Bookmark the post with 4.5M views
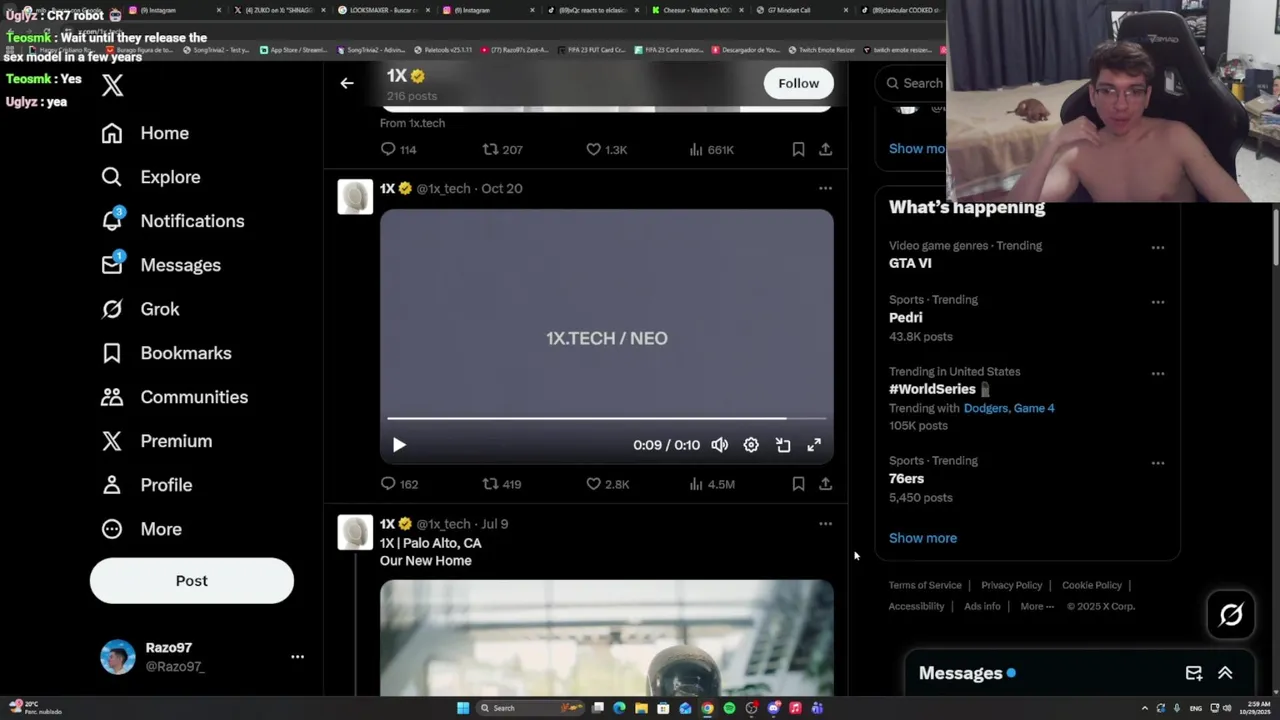 point(798,484)
